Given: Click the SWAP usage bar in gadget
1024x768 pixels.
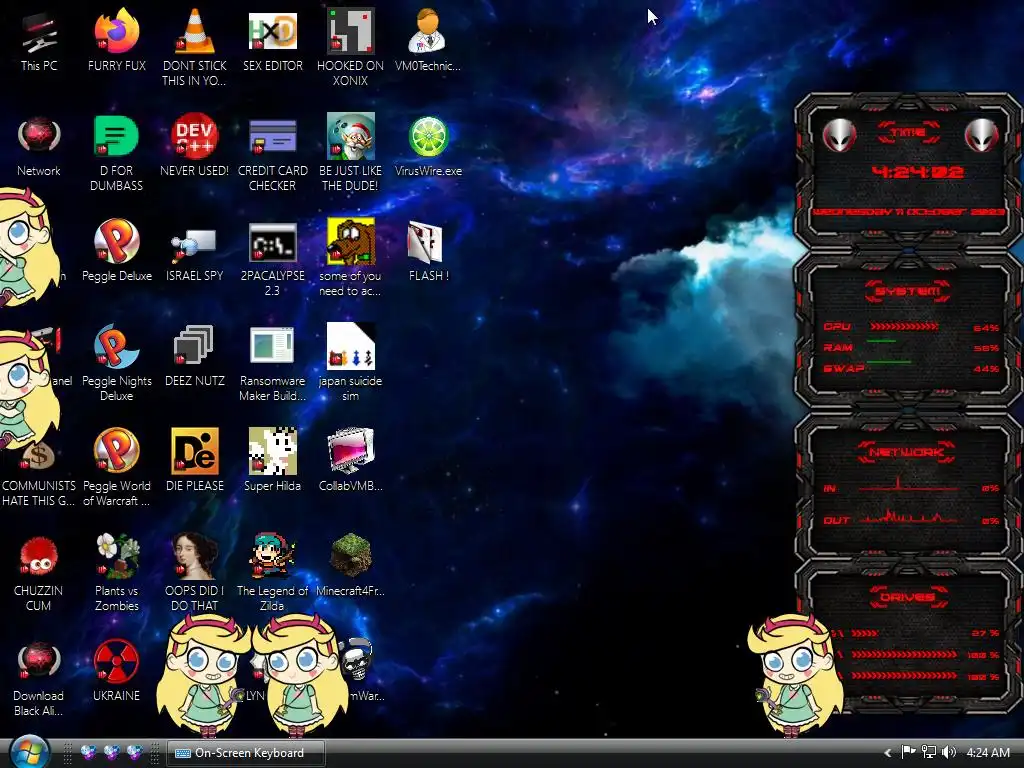Looking at the screenshot, I should point(889,362).
